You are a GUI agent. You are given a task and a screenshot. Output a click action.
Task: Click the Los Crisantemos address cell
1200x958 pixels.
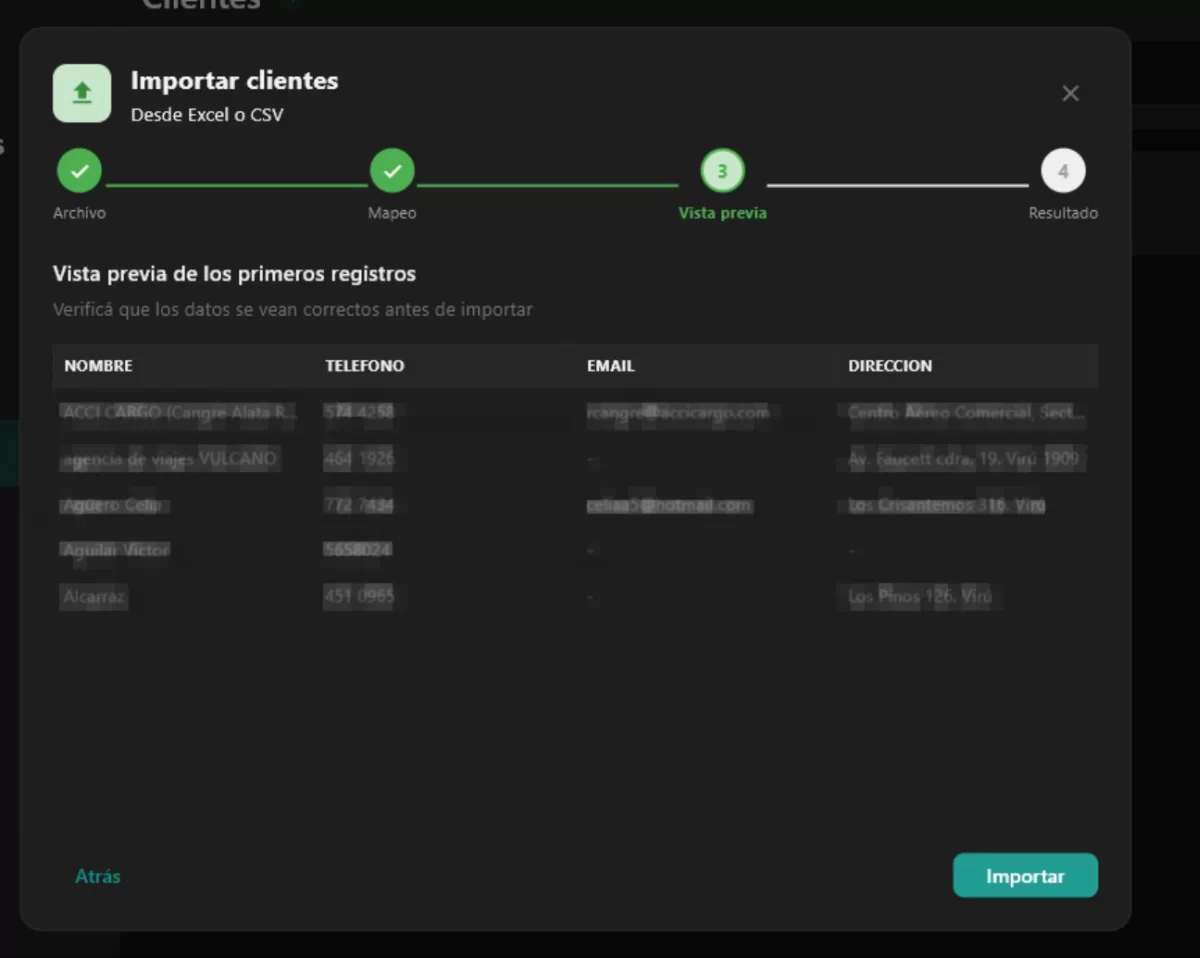946,505
